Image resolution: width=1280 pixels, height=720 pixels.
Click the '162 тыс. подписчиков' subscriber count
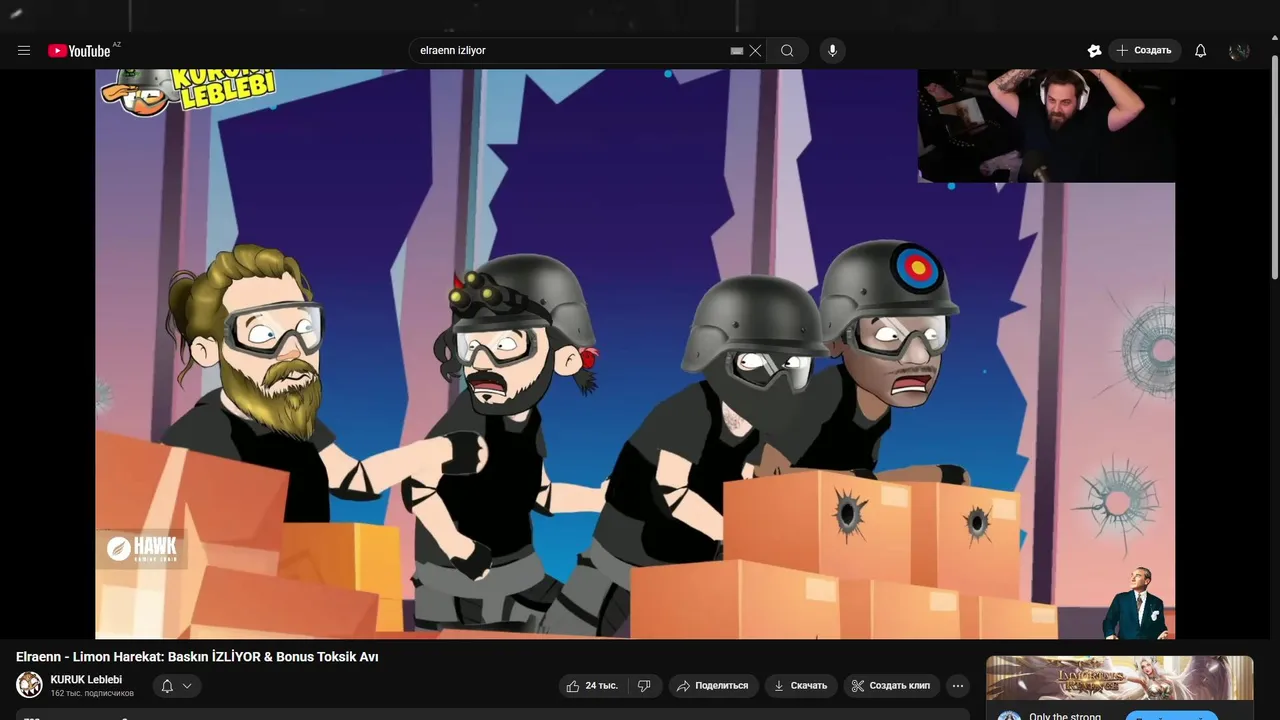(x=92, y=693)
